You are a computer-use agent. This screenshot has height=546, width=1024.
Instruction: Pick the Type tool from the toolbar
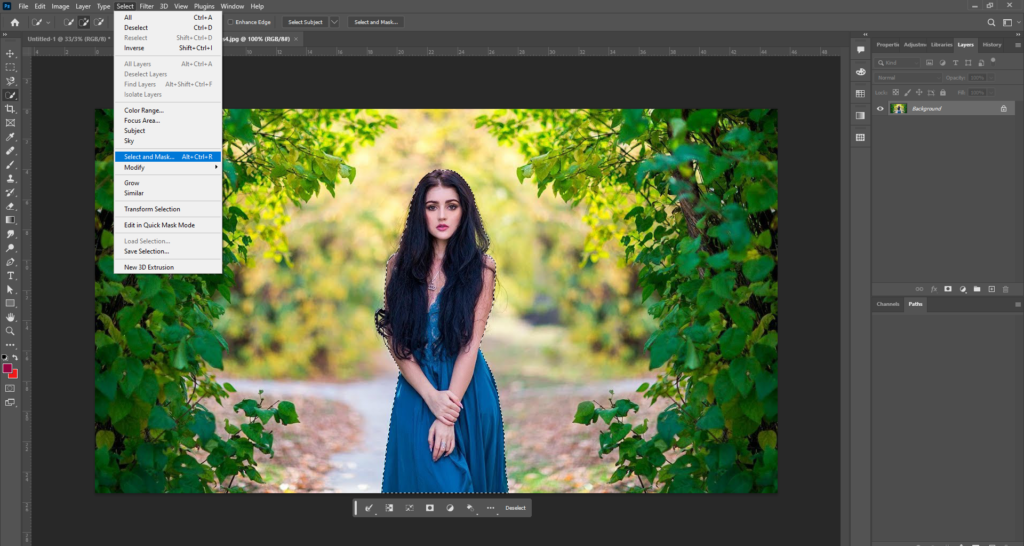10,275
